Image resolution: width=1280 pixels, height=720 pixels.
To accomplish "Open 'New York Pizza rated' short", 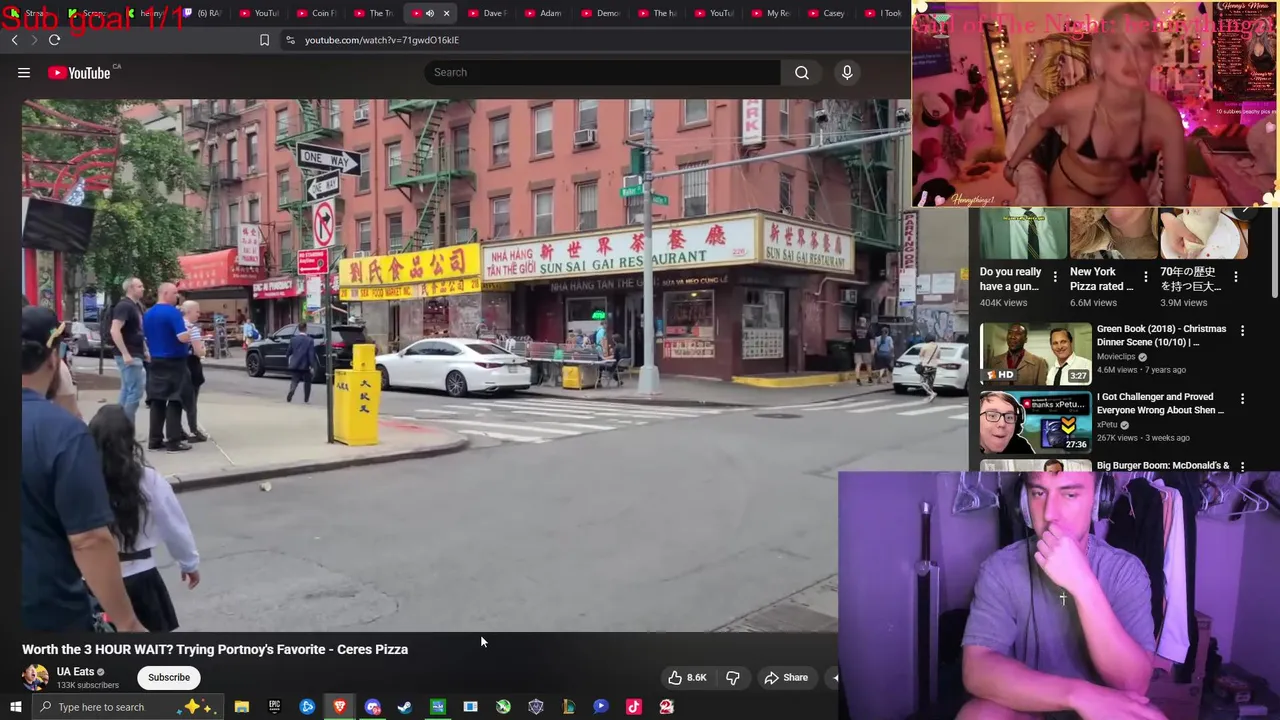I will pos(1111,233).
